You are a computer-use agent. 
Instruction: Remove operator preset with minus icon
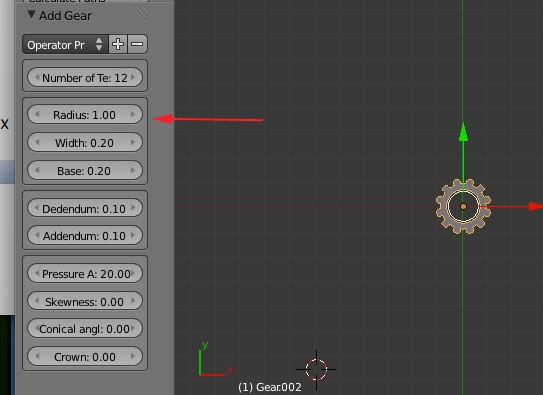137,44
